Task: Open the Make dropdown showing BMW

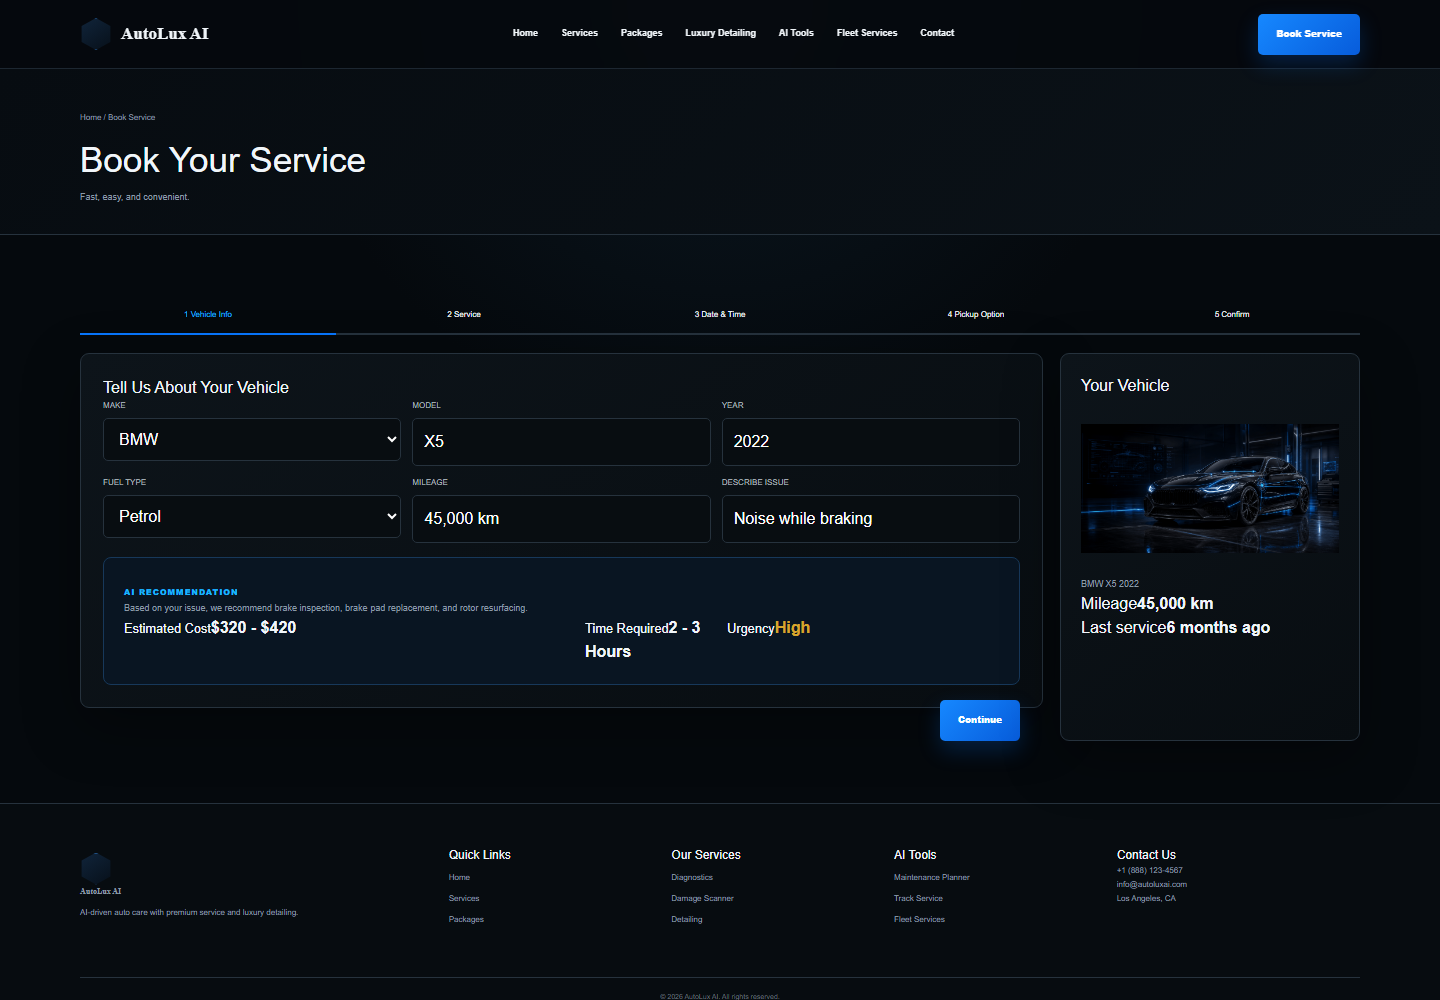Action: click(x=252, y=440)
